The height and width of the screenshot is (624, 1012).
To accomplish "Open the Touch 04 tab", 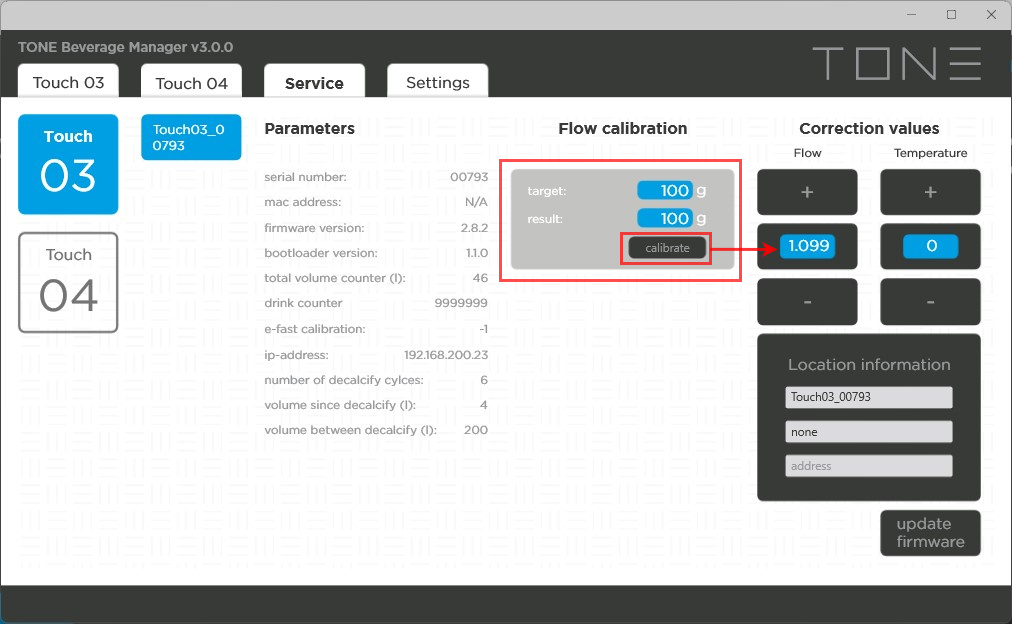I will click(192, 82).
